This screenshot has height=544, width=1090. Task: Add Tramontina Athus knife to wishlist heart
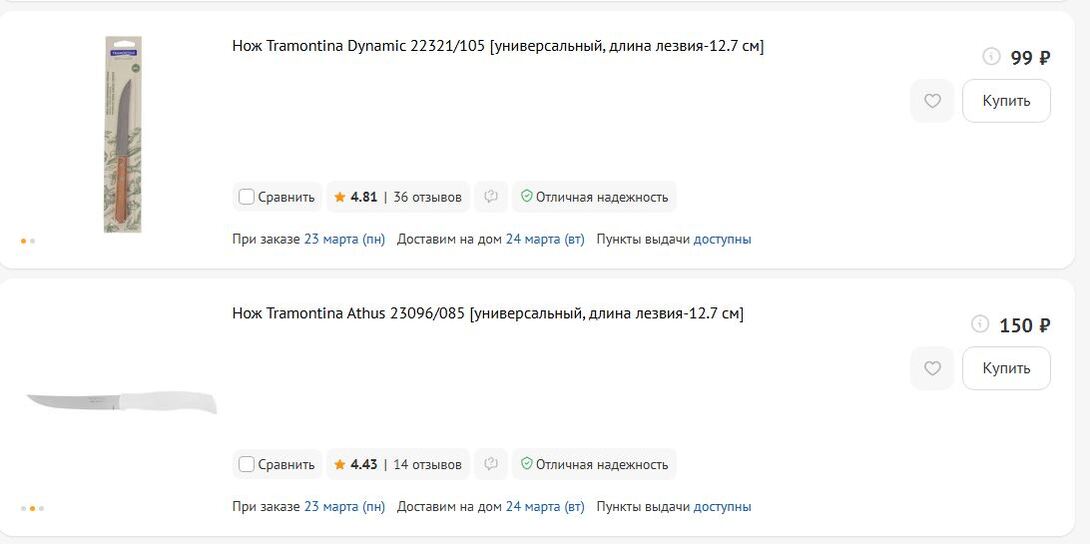point(932,369)
